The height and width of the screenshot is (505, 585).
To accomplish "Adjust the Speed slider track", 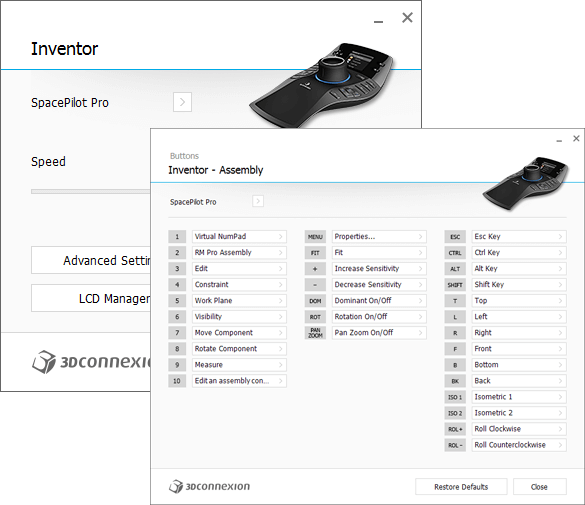I will pyautogui.click(x=91, y=191).
